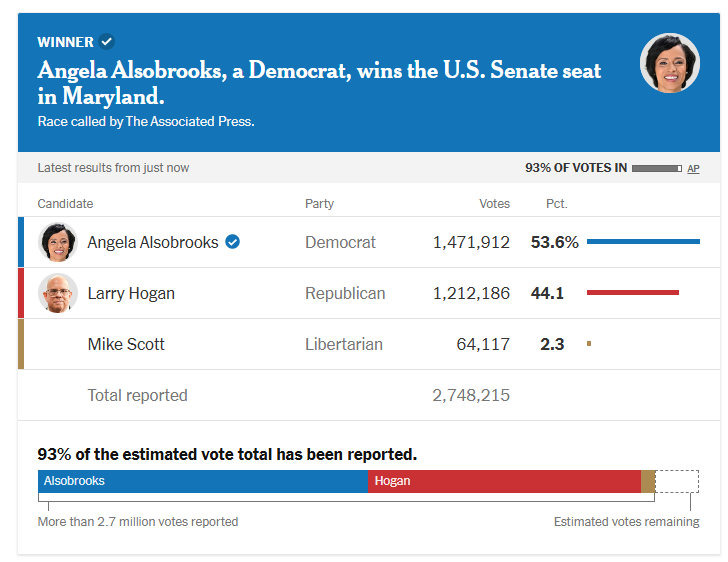
Task: Click the winner checkmark badge next to WINNER
Action: tap(107, 42)
